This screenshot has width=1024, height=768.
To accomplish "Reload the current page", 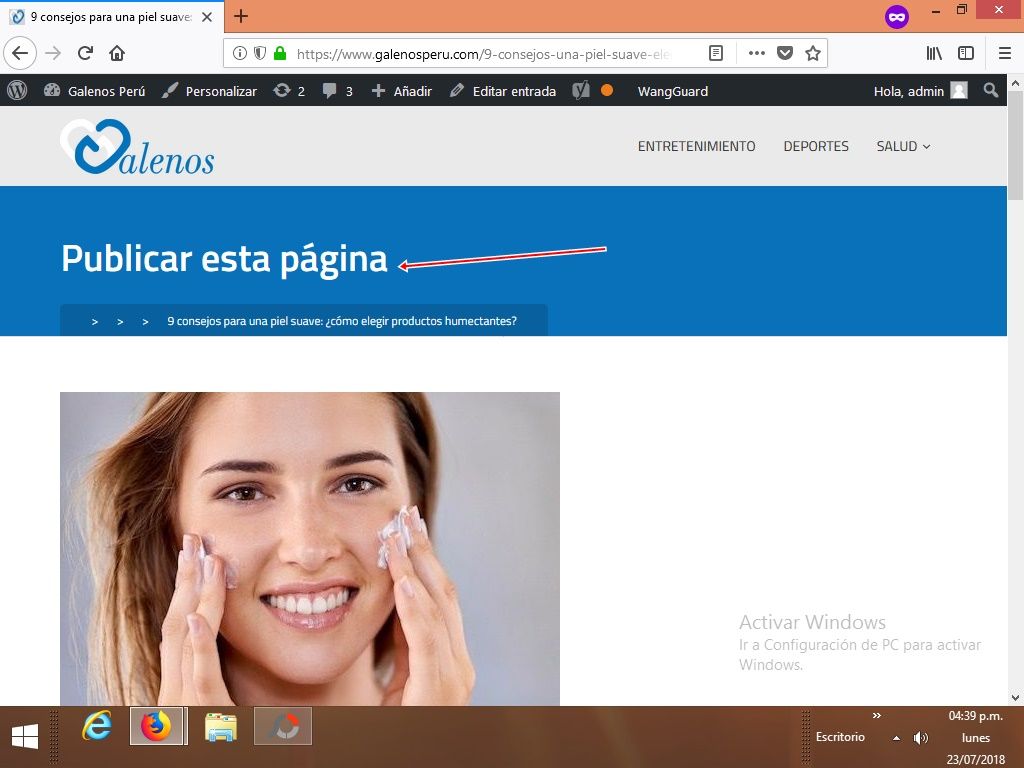I will click(85, 53).
